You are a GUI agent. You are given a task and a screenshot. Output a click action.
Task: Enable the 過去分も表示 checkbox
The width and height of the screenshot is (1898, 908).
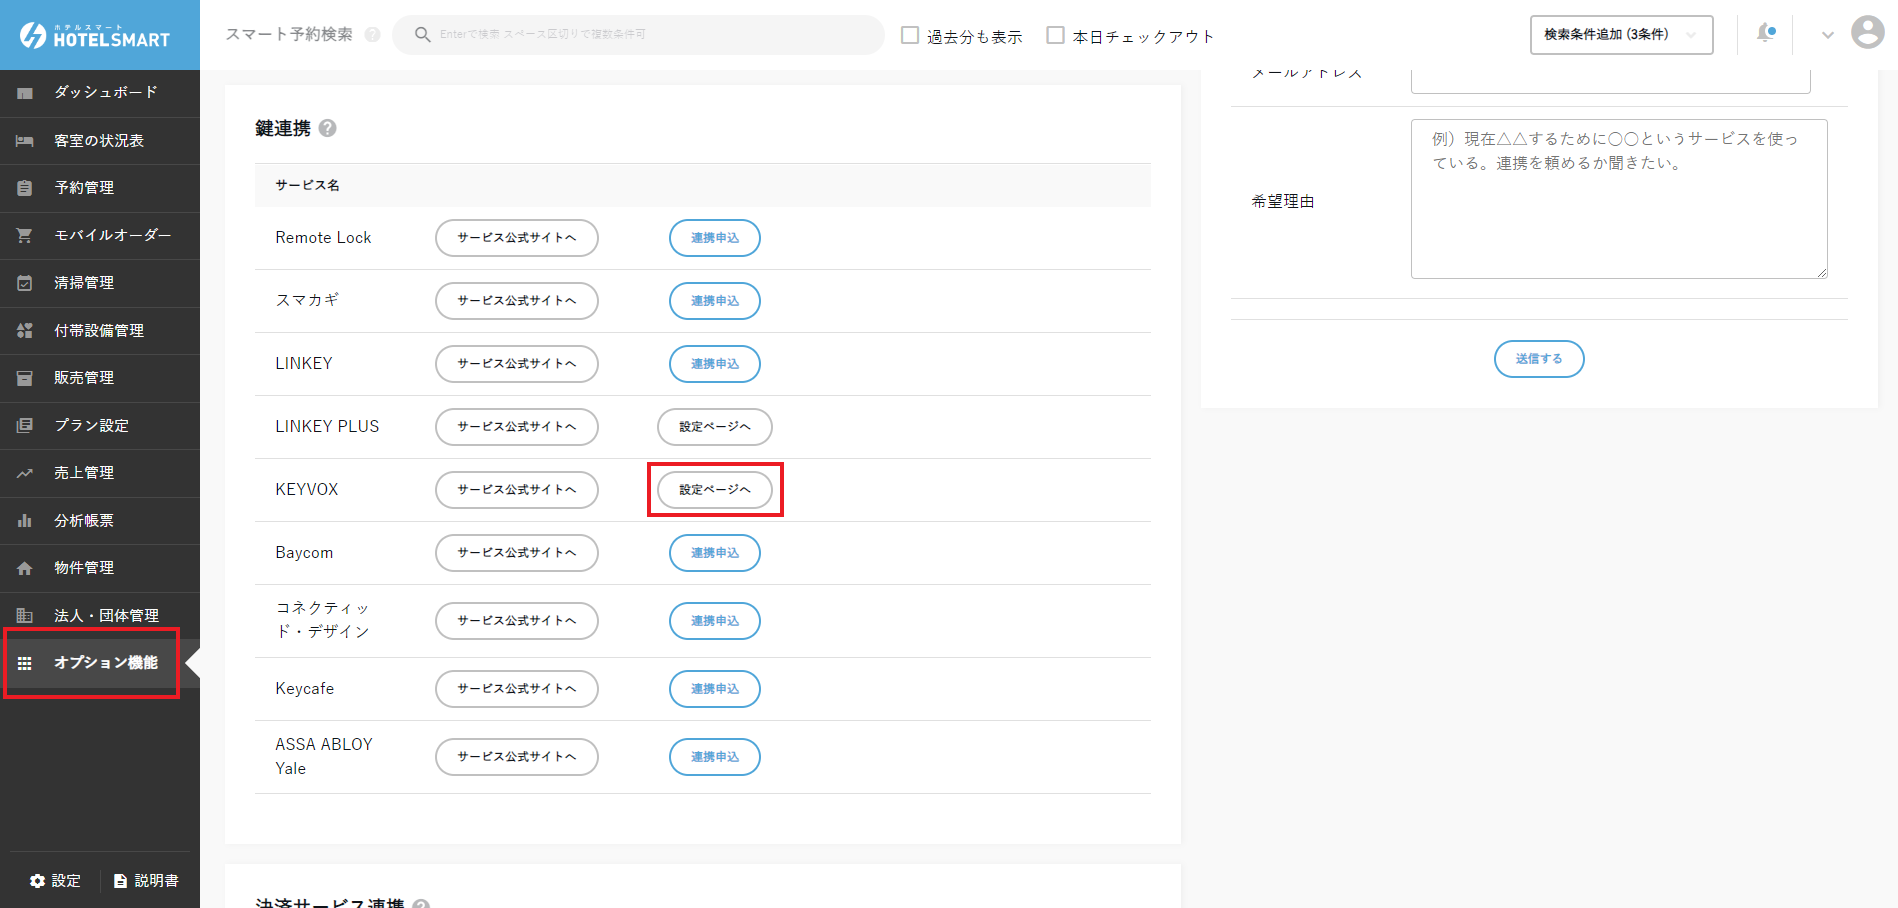910,35
